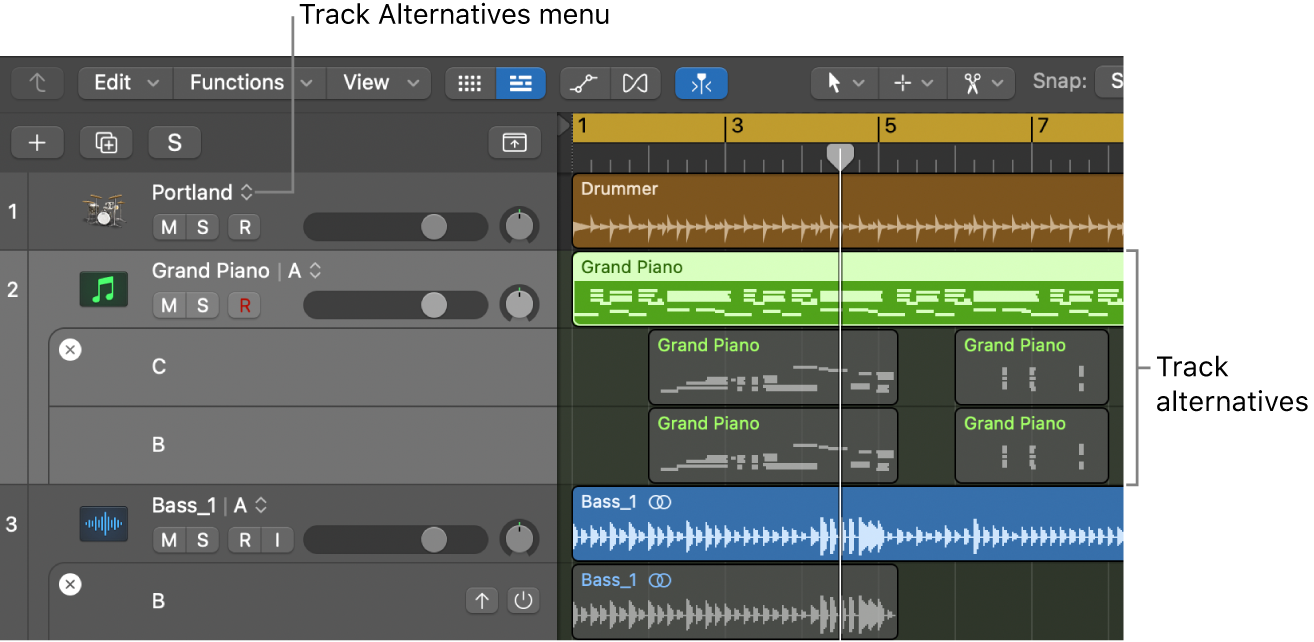Adjust the Bass_1 volume slider
This screenshot has height=642, width=1314.
(x=395, y=541)
